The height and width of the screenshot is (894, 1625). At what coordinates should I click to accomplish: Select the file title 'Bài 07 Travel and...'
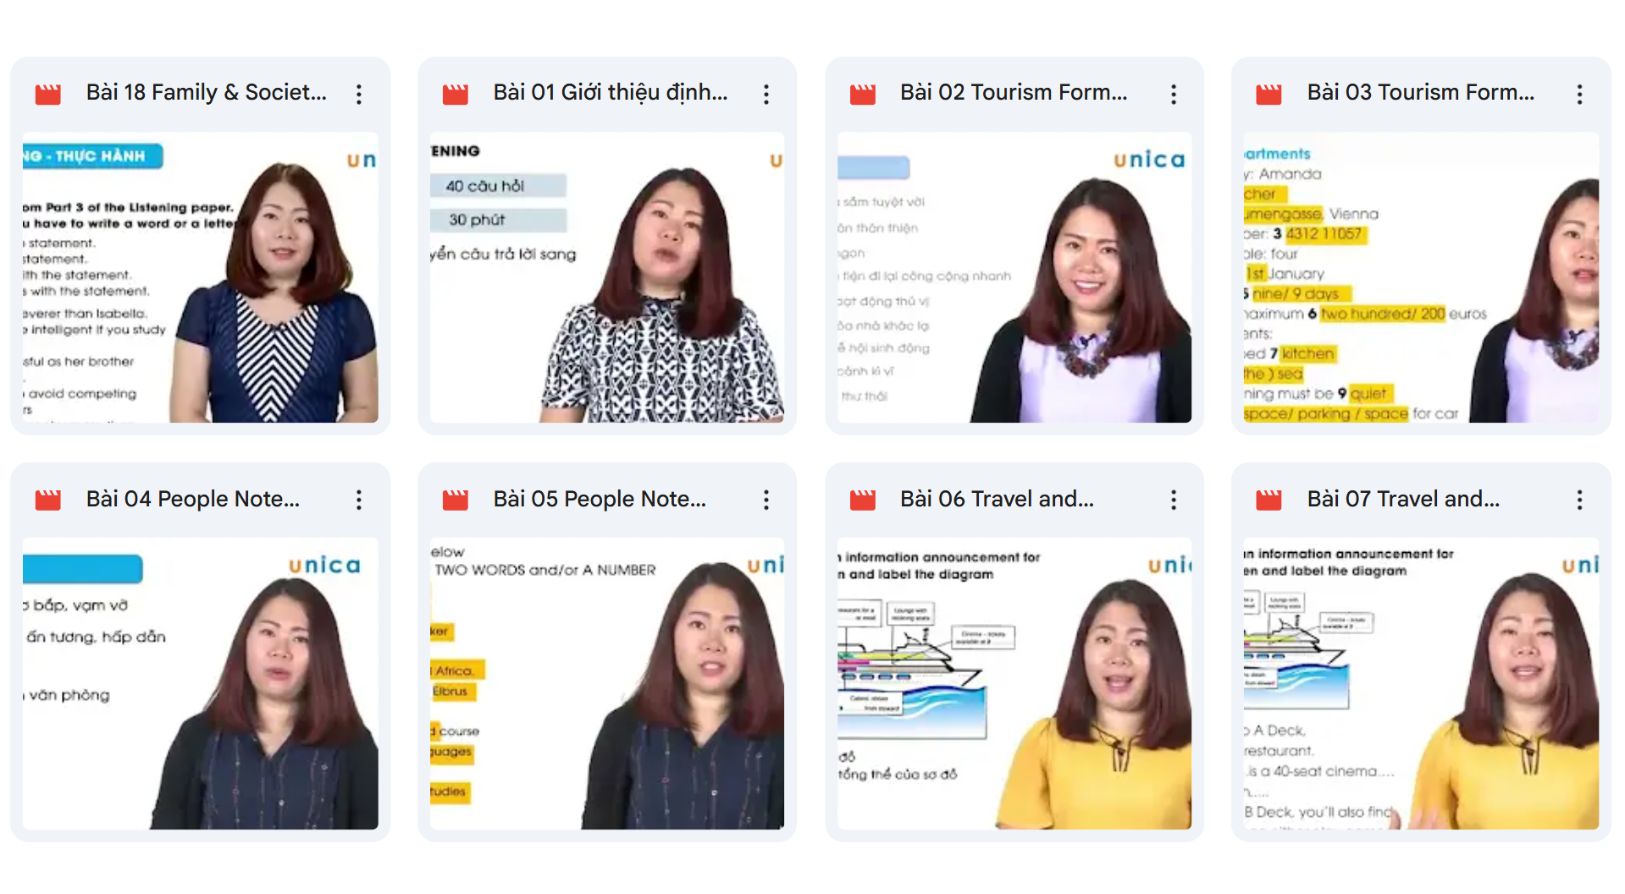pos(1403,499)
